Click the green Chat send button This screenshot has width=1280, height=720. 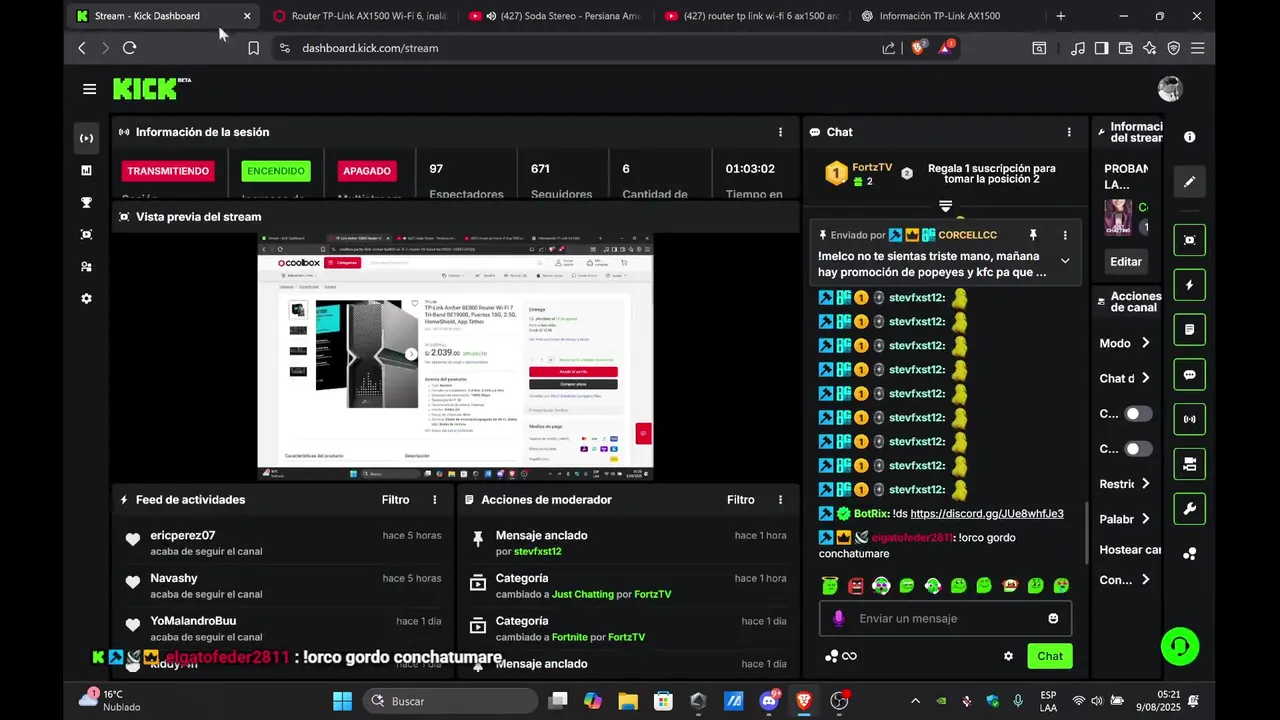tap(1050, 656)
